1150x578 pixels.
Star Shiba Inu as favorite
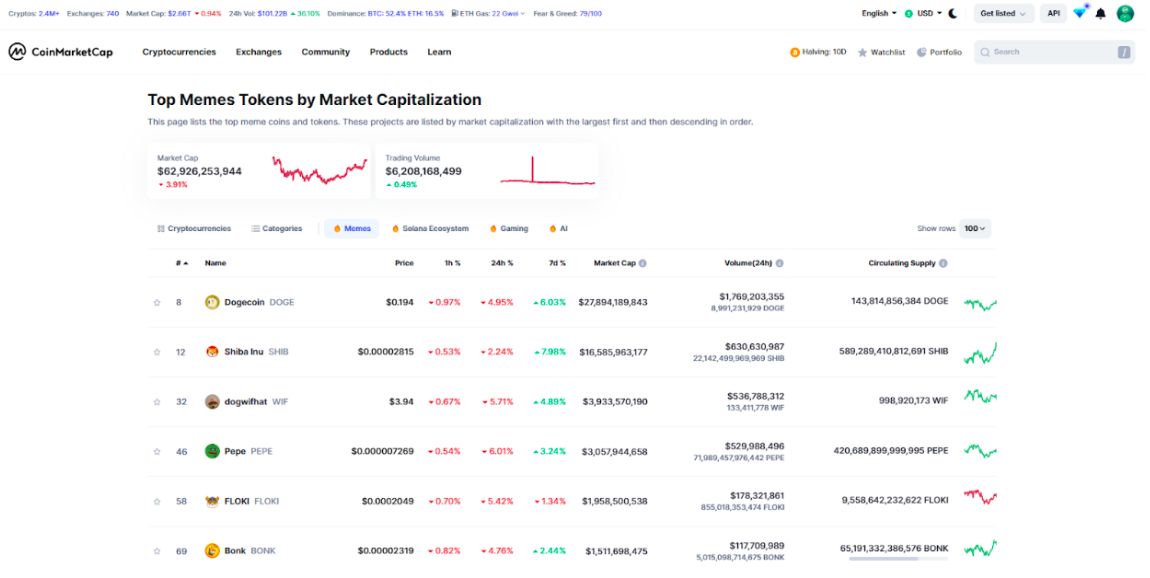[x=156, y=351]
